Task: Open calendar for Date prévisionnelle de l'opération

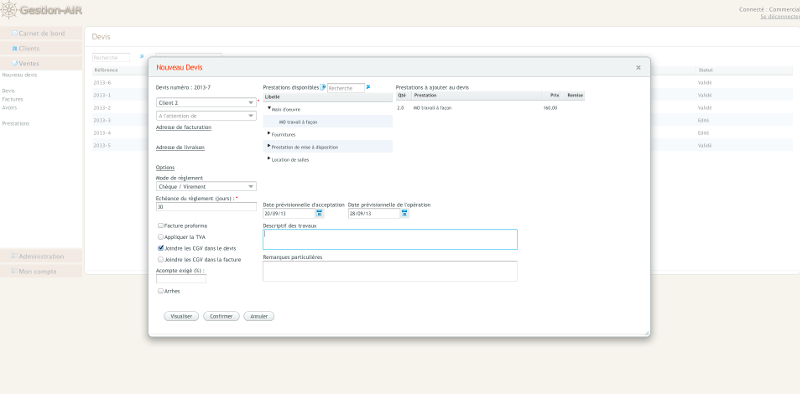Action: (405, 213)
